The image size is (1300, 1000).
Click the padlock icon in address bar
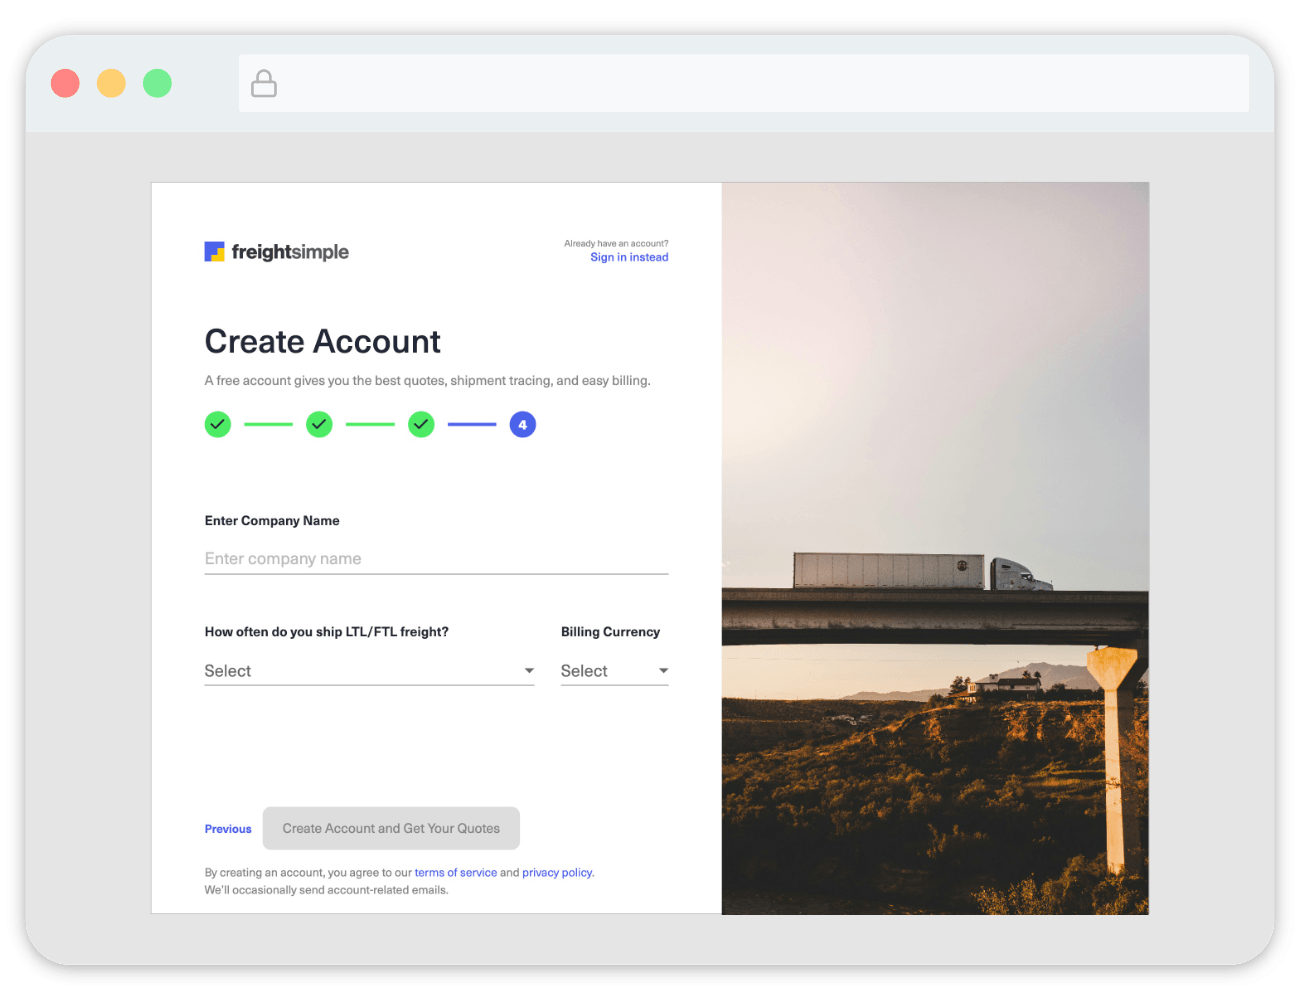click(x=264, y=83)
